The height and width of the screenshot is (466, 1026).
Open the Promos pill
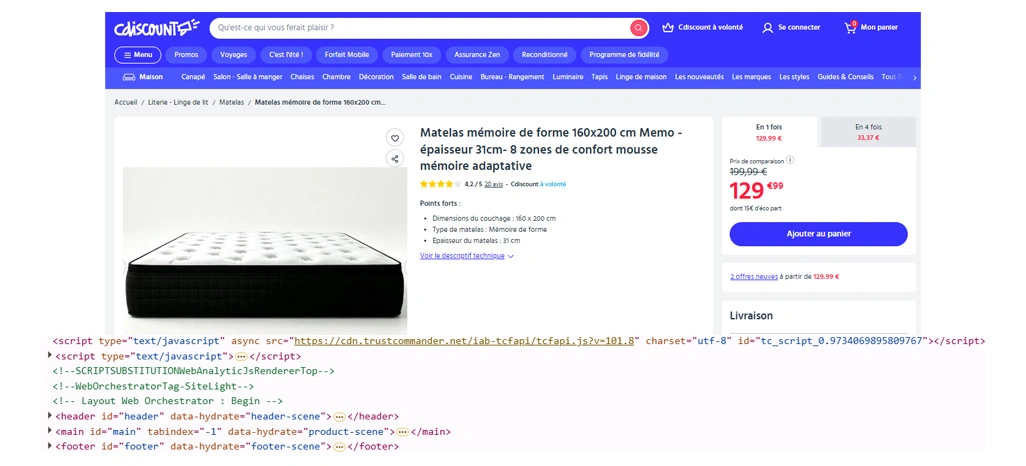186,55
